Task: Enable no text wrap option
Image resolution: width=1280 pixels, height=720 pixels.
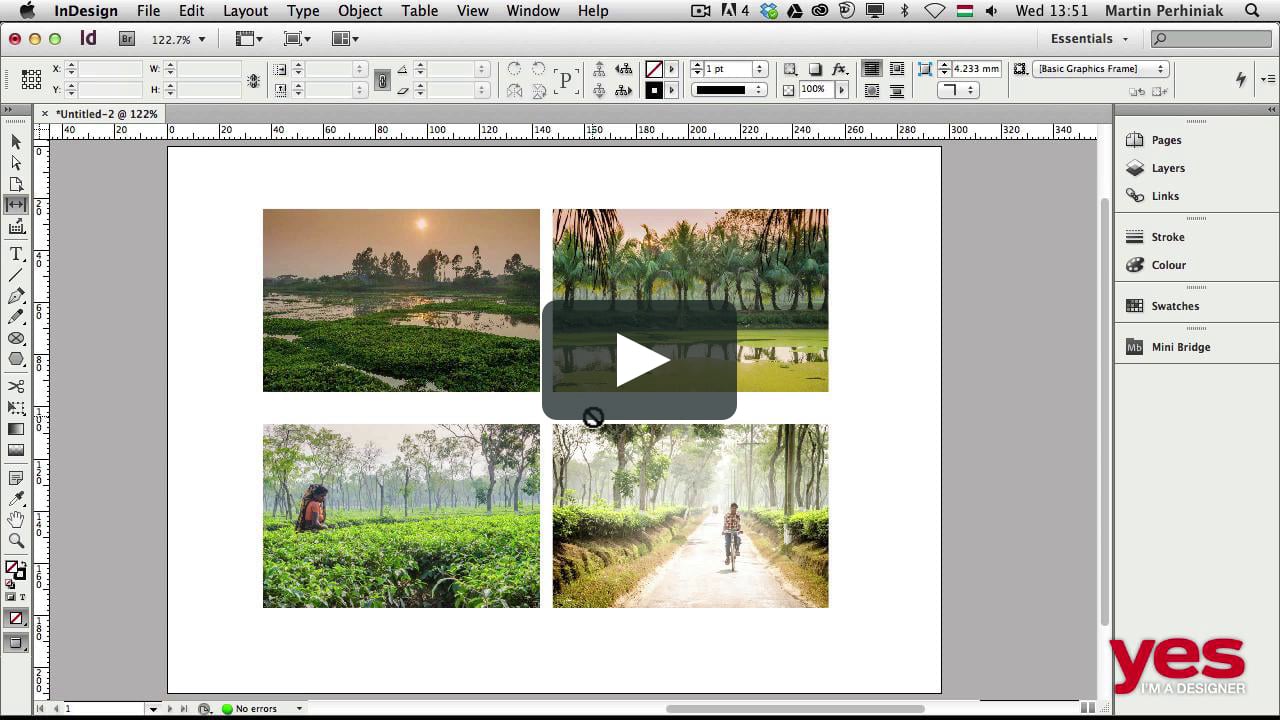Action: tap(872, 69)
